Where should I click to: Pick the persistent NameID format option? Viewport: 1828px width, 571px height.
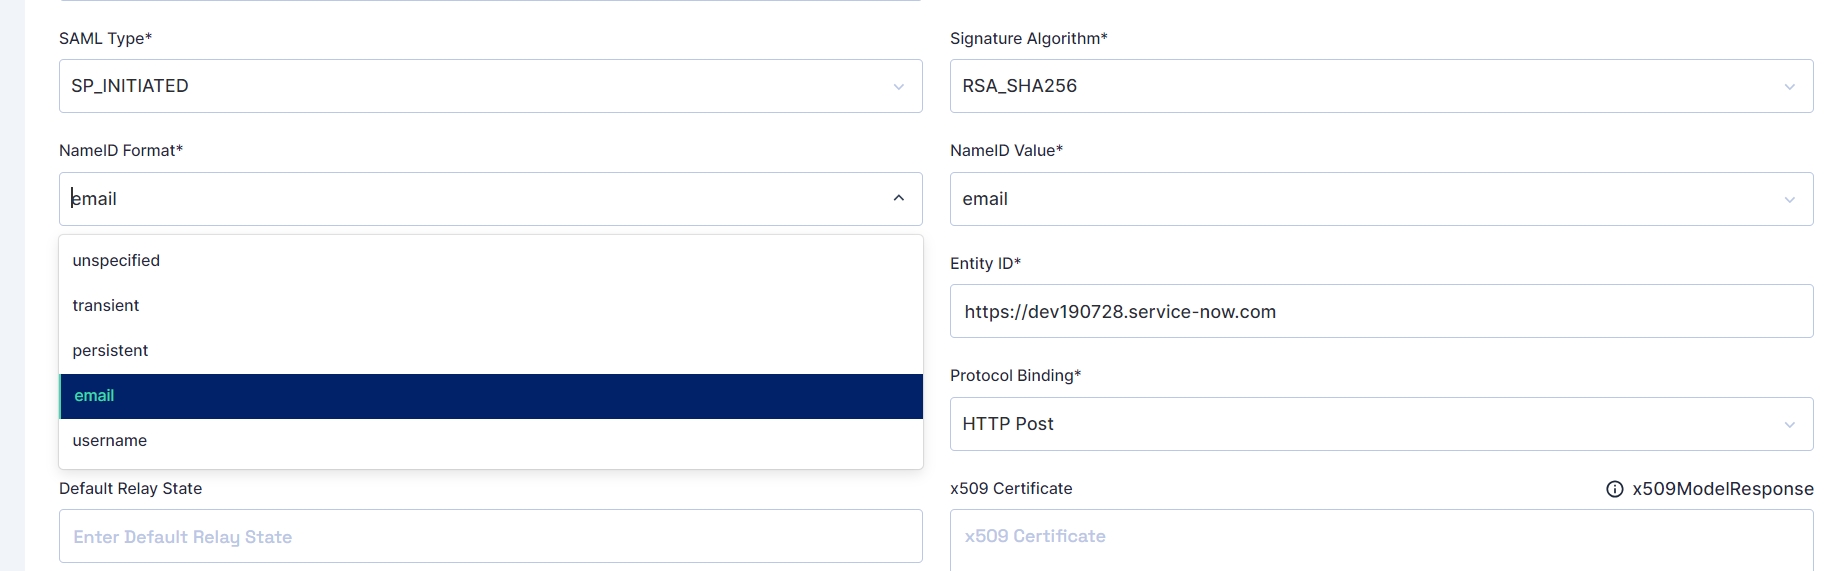(110, 350)
